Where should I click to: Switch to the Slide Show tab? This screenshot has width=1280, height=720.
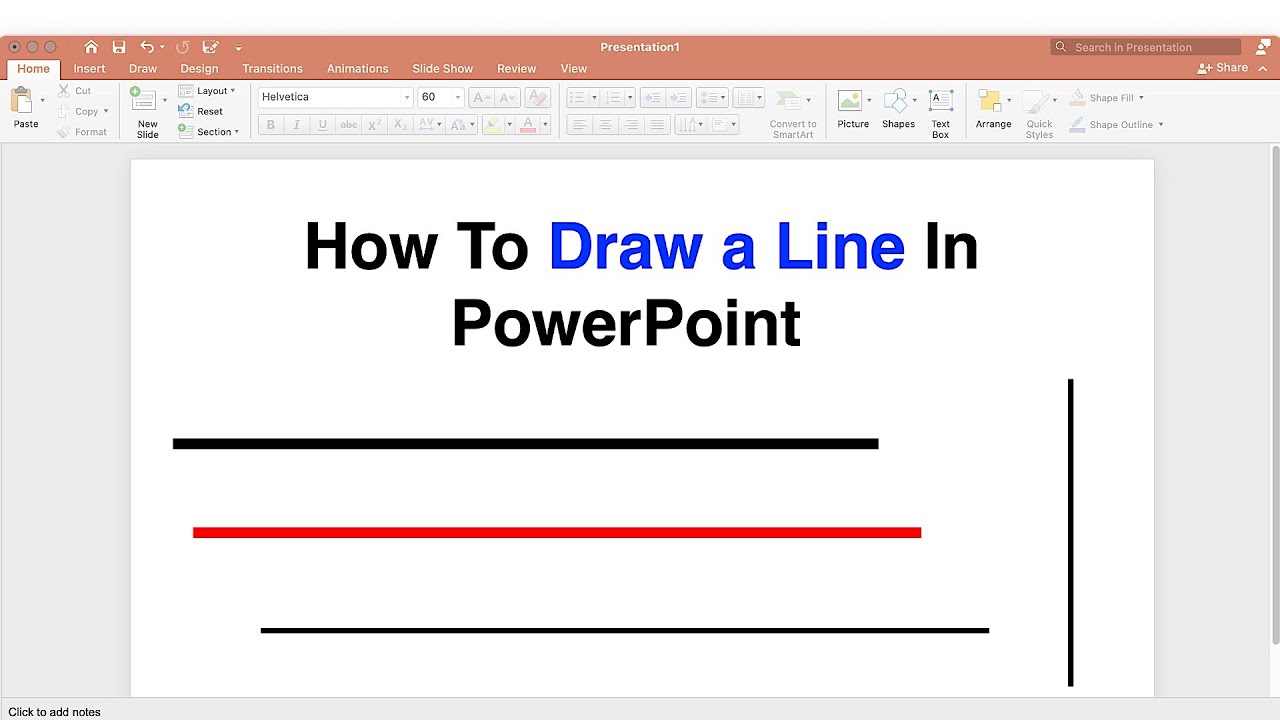click(x=443, y=69)
